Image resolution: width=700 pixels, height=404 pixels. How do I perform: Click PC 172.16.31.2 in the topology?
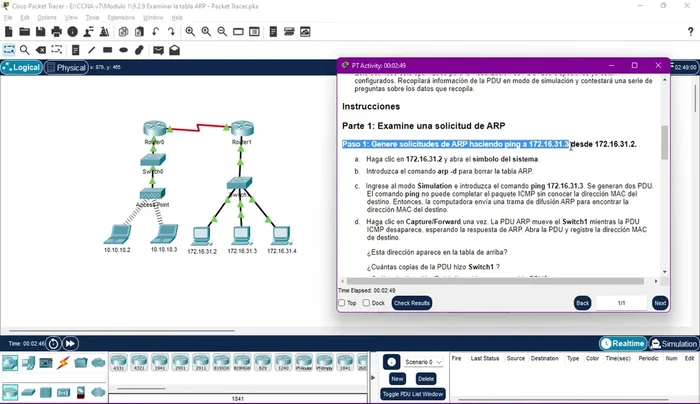pyautogui.click(x=201, y=236)
